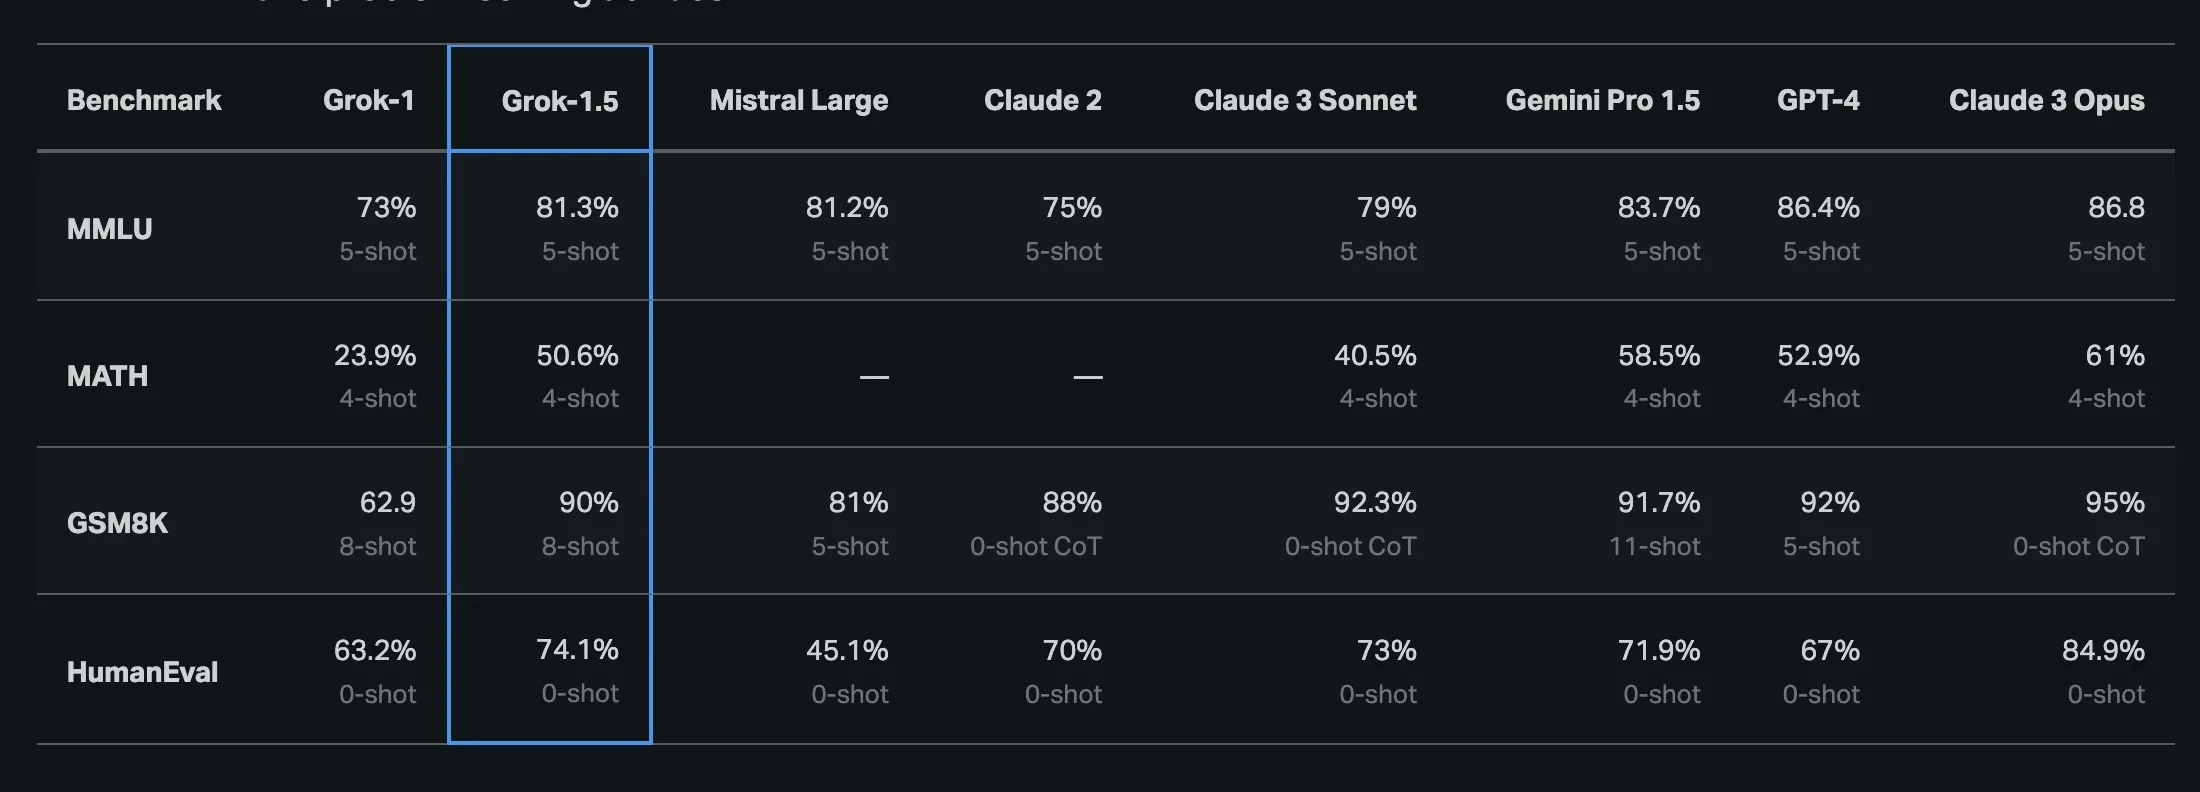Image resolution: width=2200 pixels, height=792 pixels.
Task: Select the MMLU row label
Action: pos(109,229)
